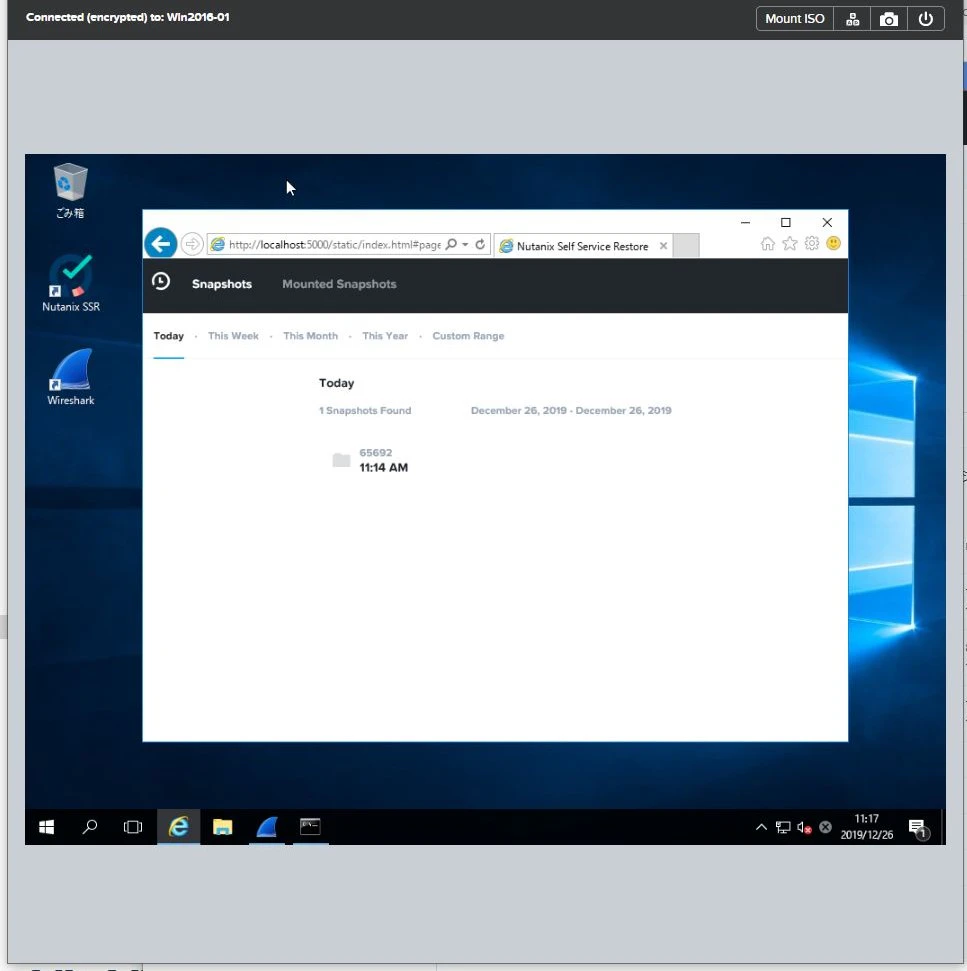This screenshot has height=971, width=967.
Task: Click the IE feedback smiley icon
Action: (833, 243)
